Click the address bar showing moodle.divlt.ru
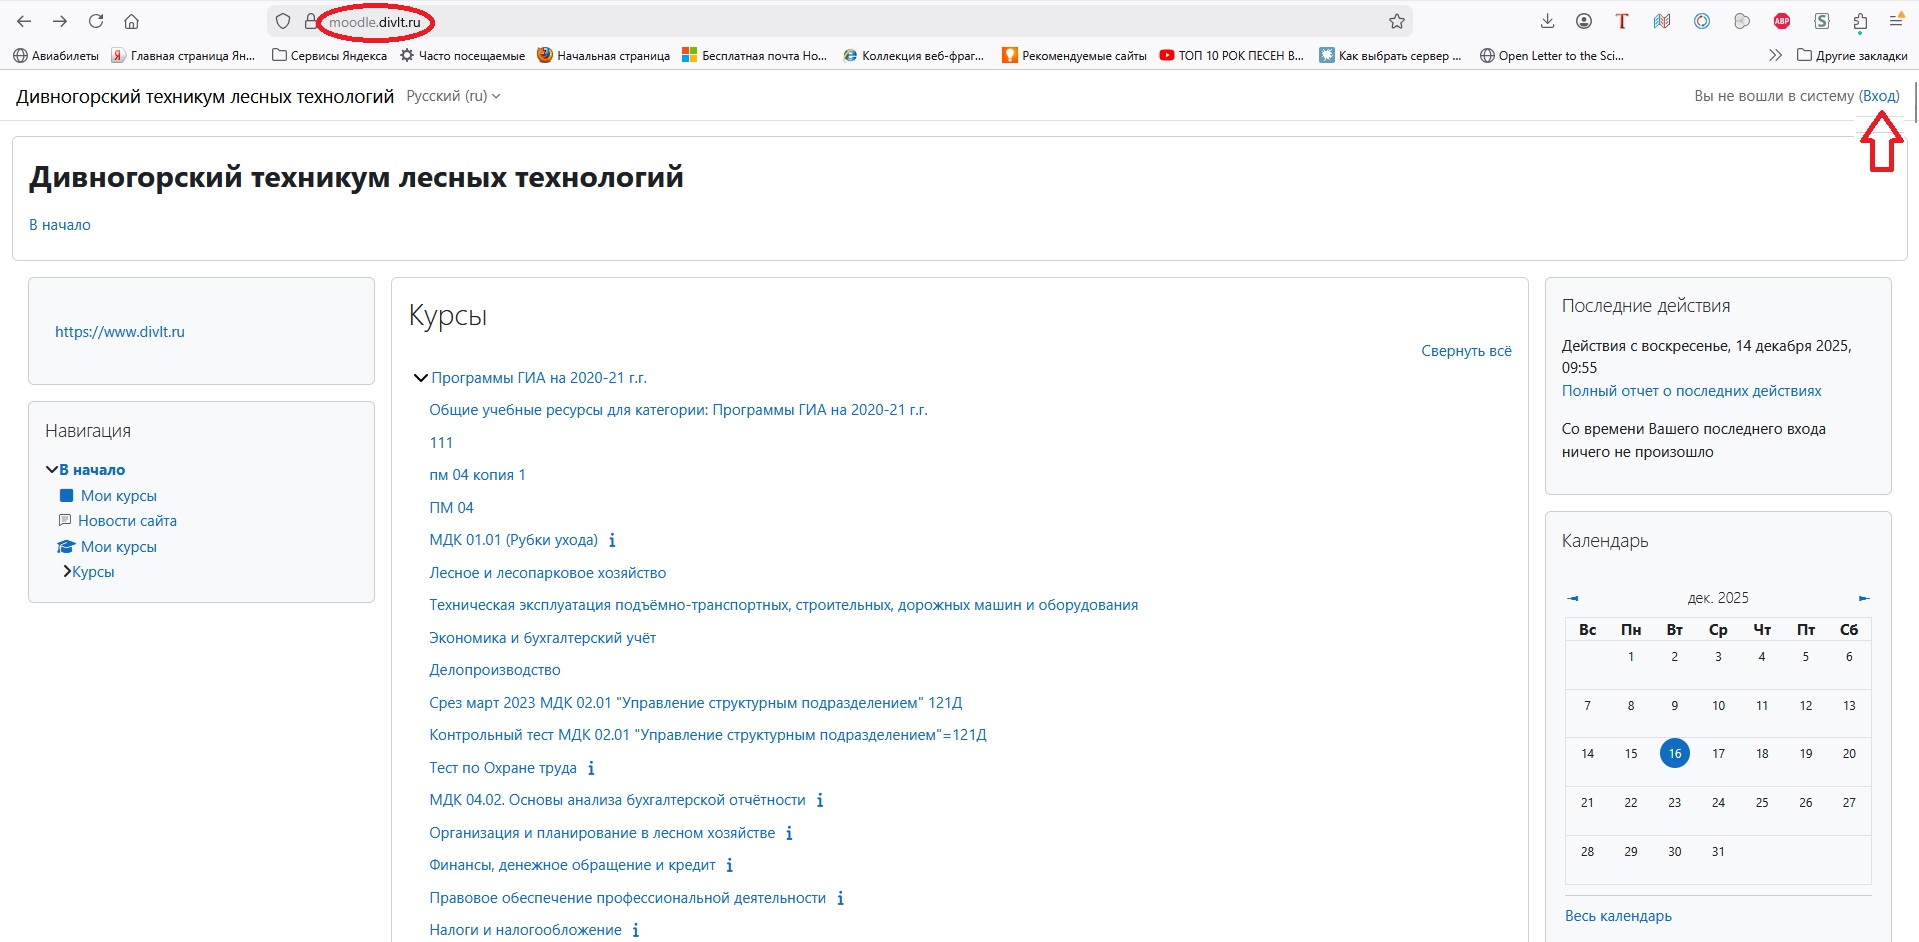1919x942 pixels. click(x=800, y=21)
